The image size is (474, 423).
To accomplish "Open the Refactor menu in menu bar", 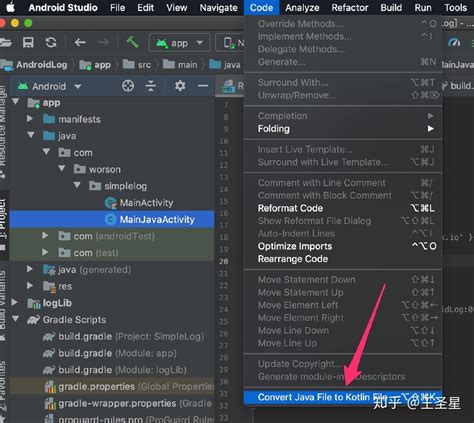I will [350, 7].
